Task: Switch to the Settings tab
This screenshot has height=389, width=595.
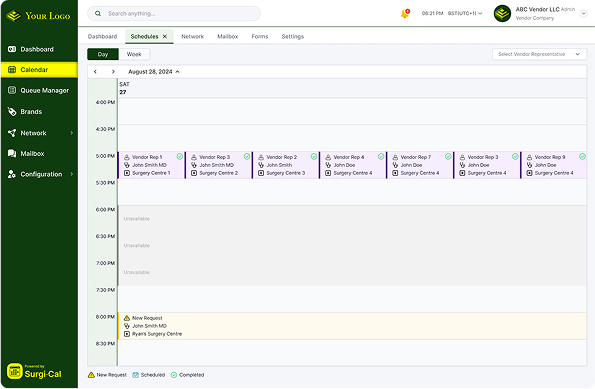Action: point(293,36)
